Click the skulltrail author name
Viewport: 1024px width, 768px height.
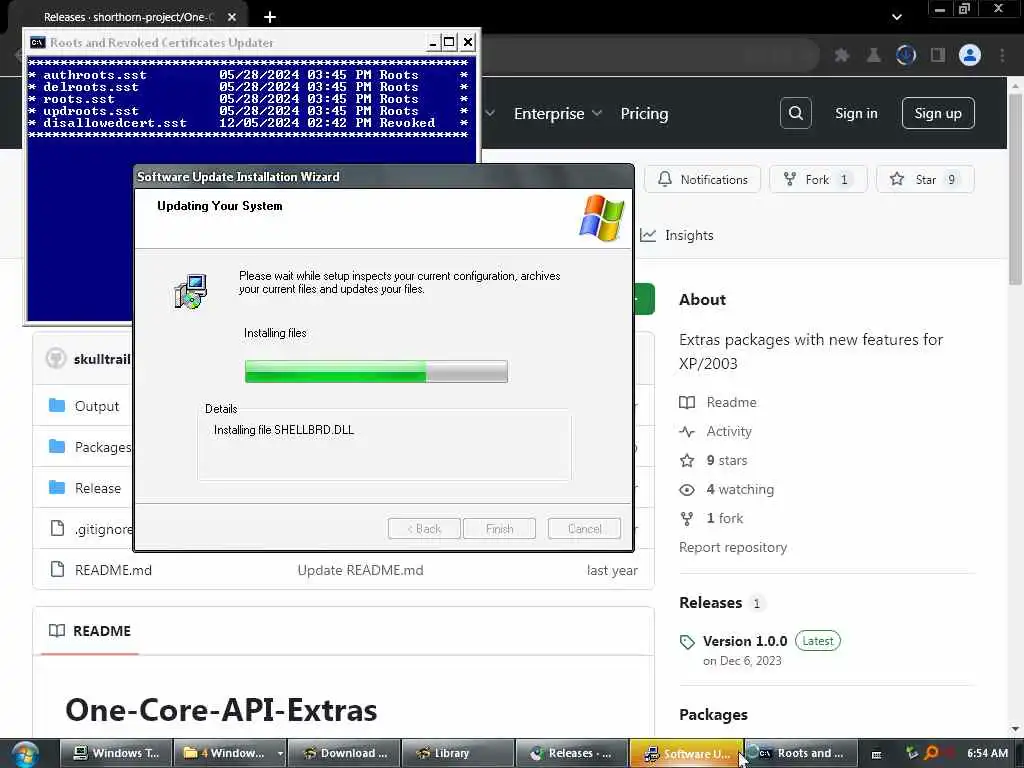tap(103, 359)
